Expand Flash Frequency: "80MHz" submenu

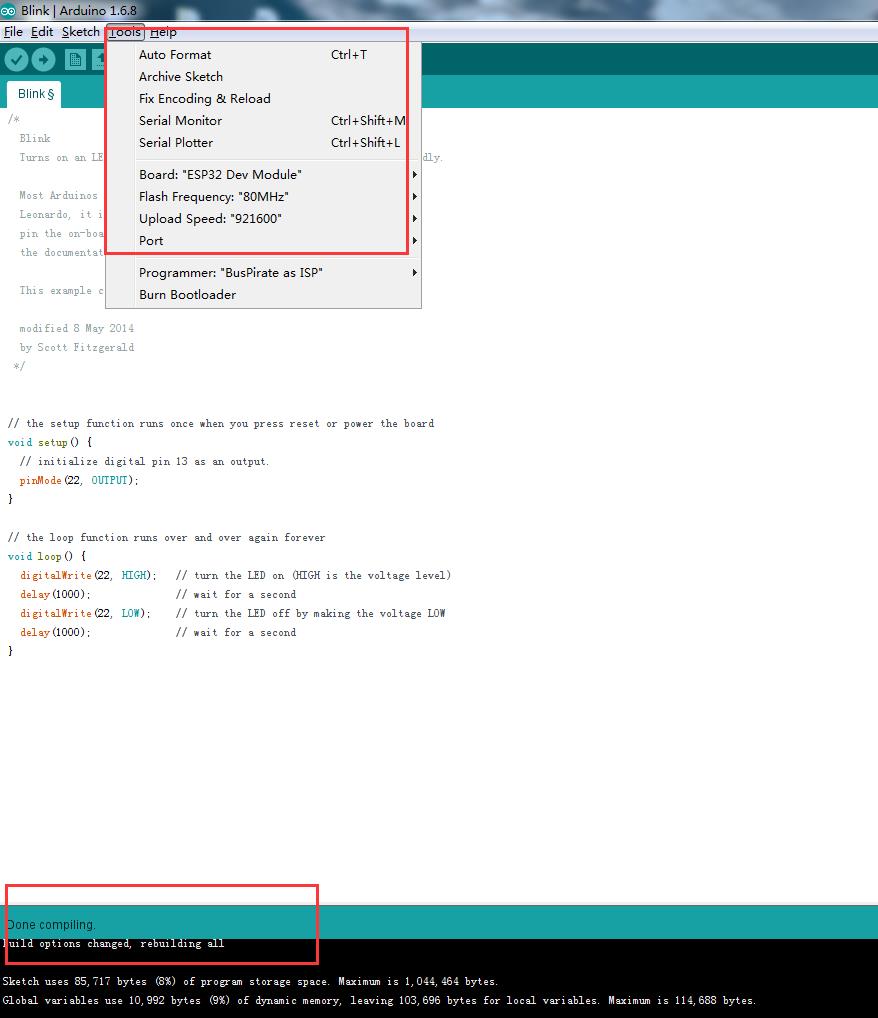(263, 197)
